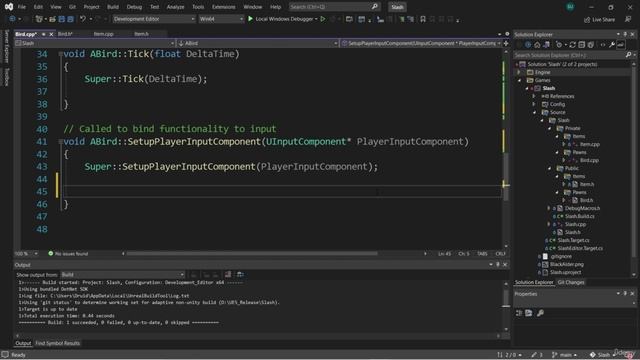
Task: Click Start Without Debugging outline play icon
Action: (x=323, y=19)
